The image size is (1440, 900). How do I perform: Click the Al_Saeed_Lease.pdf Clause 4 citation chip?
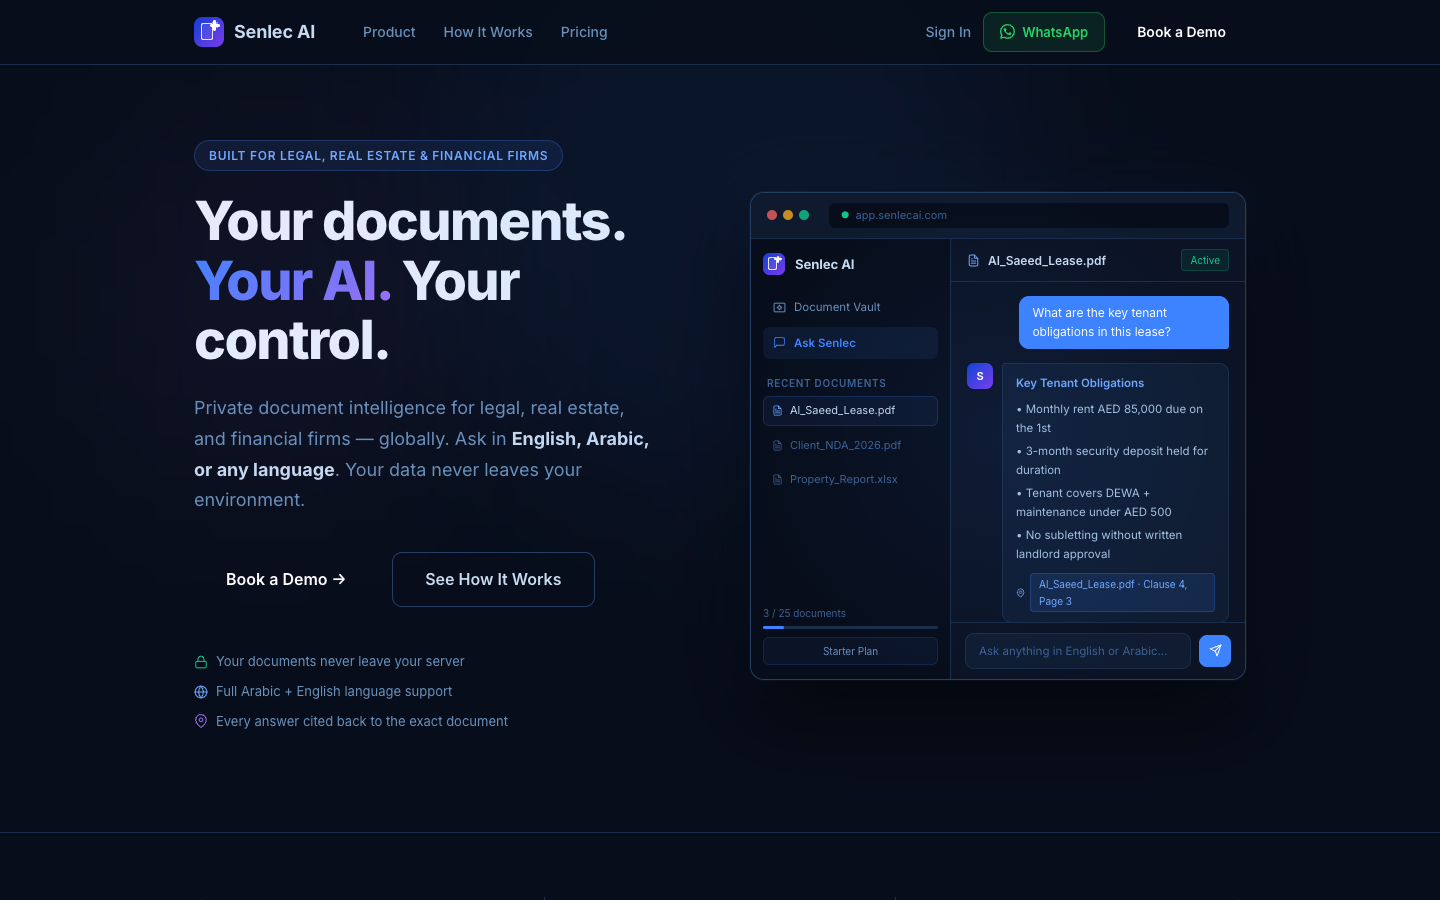(1122, 592)
